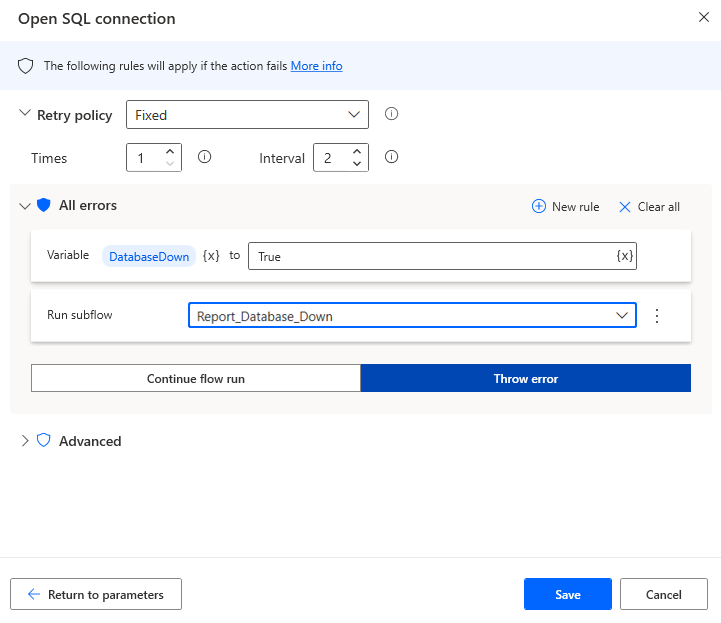Screen dimensions: 721x623
Task: Click the Interval value field
Action: (x=331, y=158)
